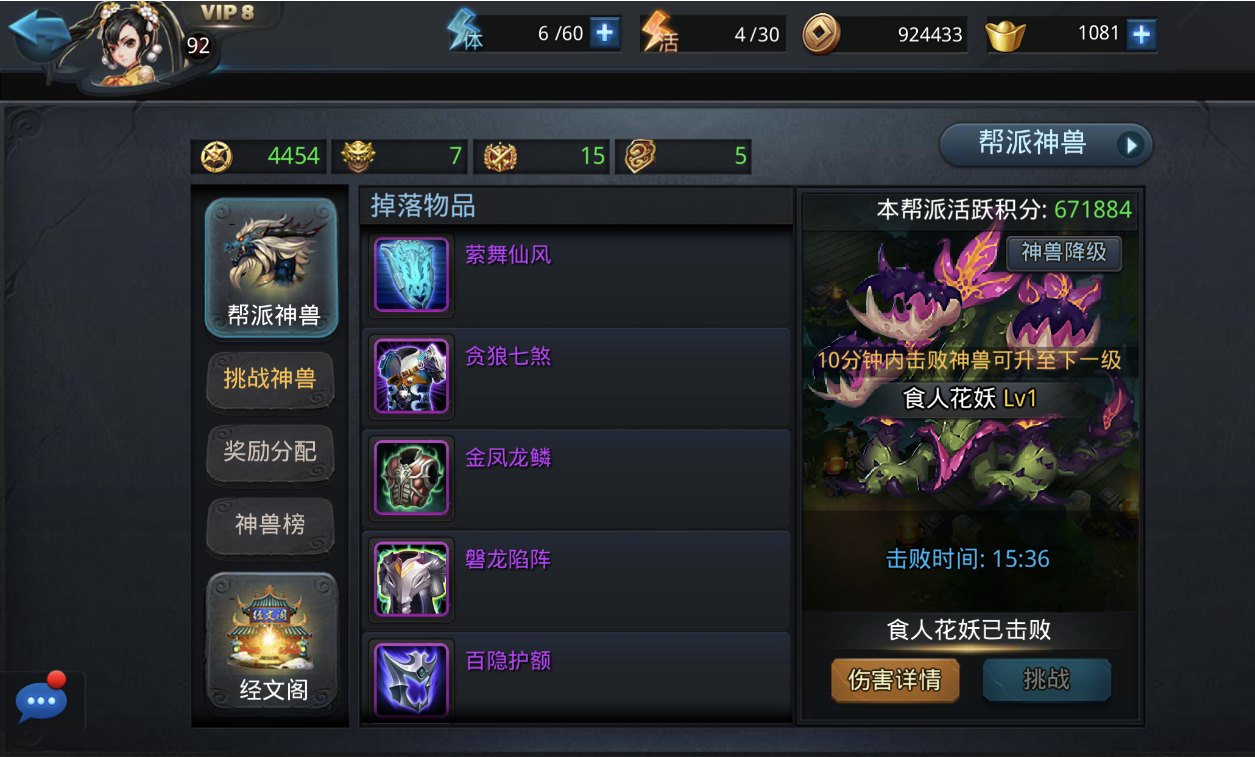Add stamina with the blue plus

tap(604, 33)
